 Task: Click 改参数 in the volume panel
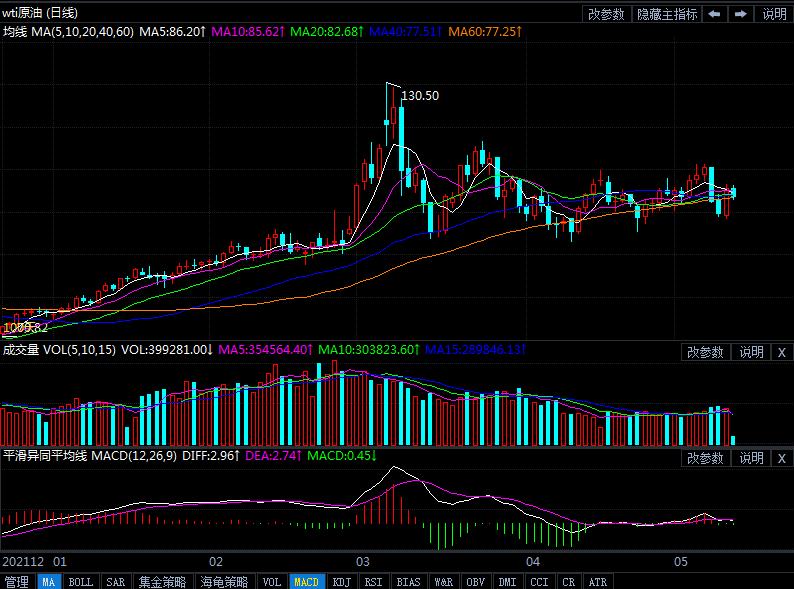coord(705,352)
